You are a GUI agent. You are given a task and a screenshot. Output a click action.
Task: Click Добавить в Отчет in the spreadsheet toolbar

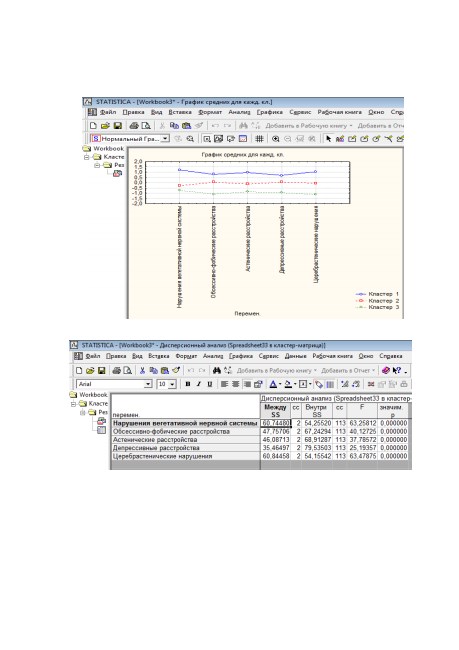345,370
